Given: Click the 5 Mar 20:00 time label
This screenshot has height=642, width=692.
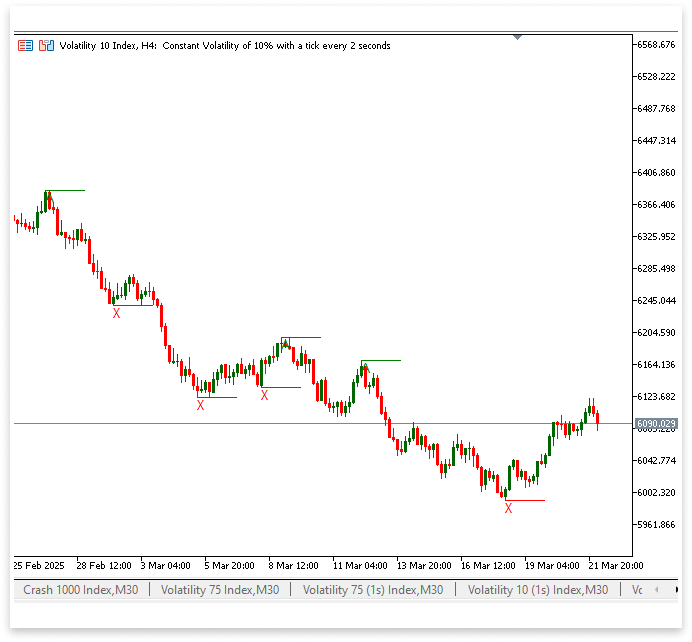Looking at the screenshot, I should click(229, 566).
